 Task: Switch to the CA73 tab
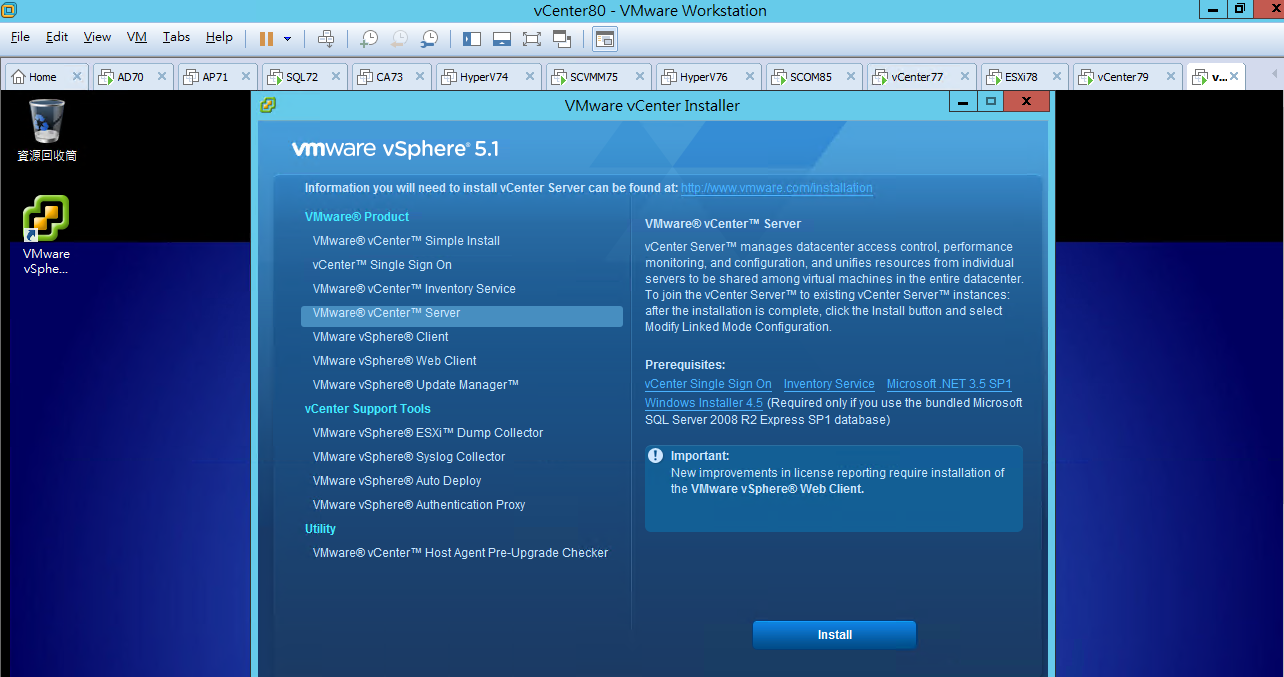coord(390,77)
